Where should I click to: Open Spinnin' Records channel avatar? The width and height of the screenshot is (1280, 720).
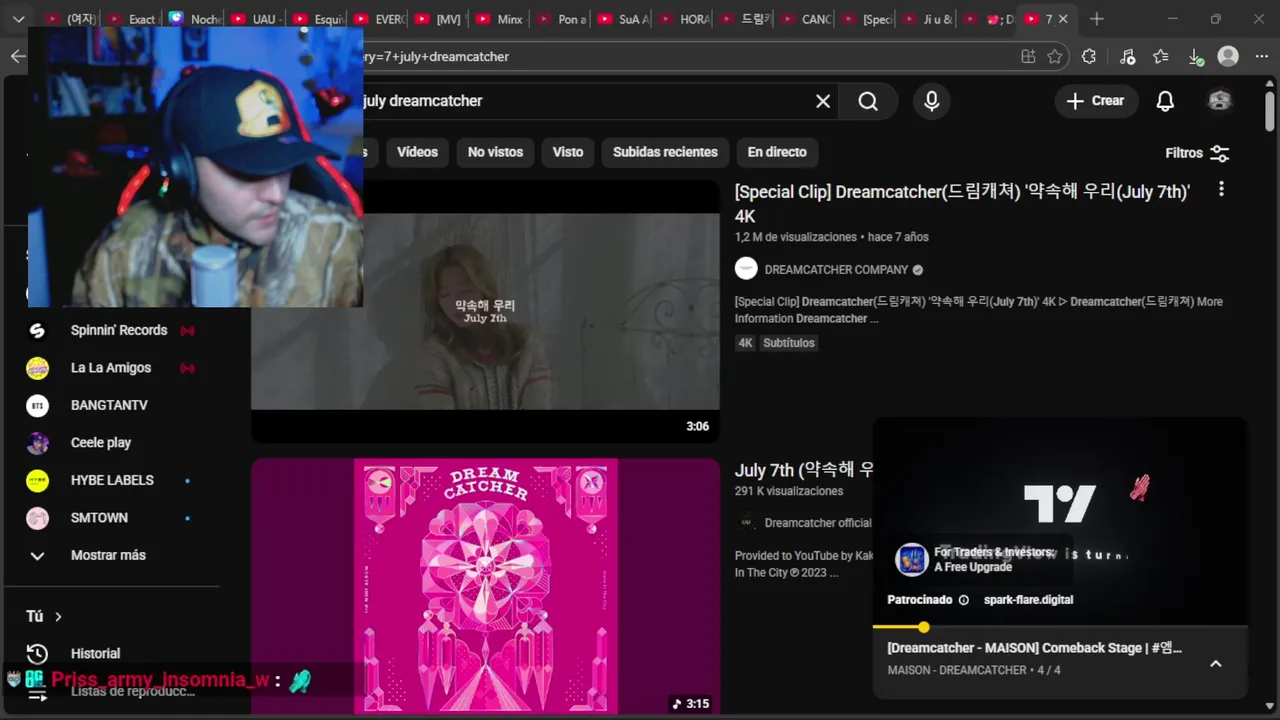tap(37, 330)
